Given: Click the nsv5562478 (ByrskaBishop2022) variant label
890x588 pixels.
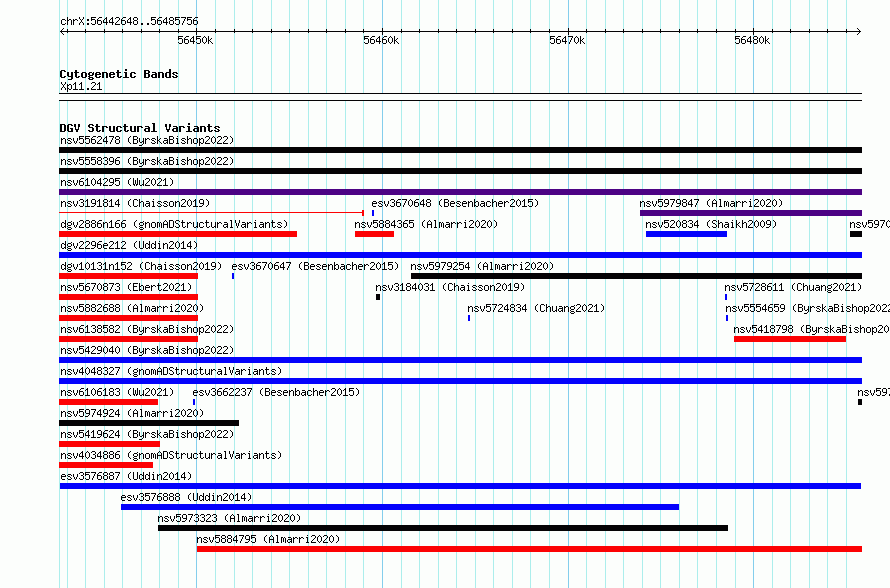Looking at the screenshot, I should tap(147, 140).
